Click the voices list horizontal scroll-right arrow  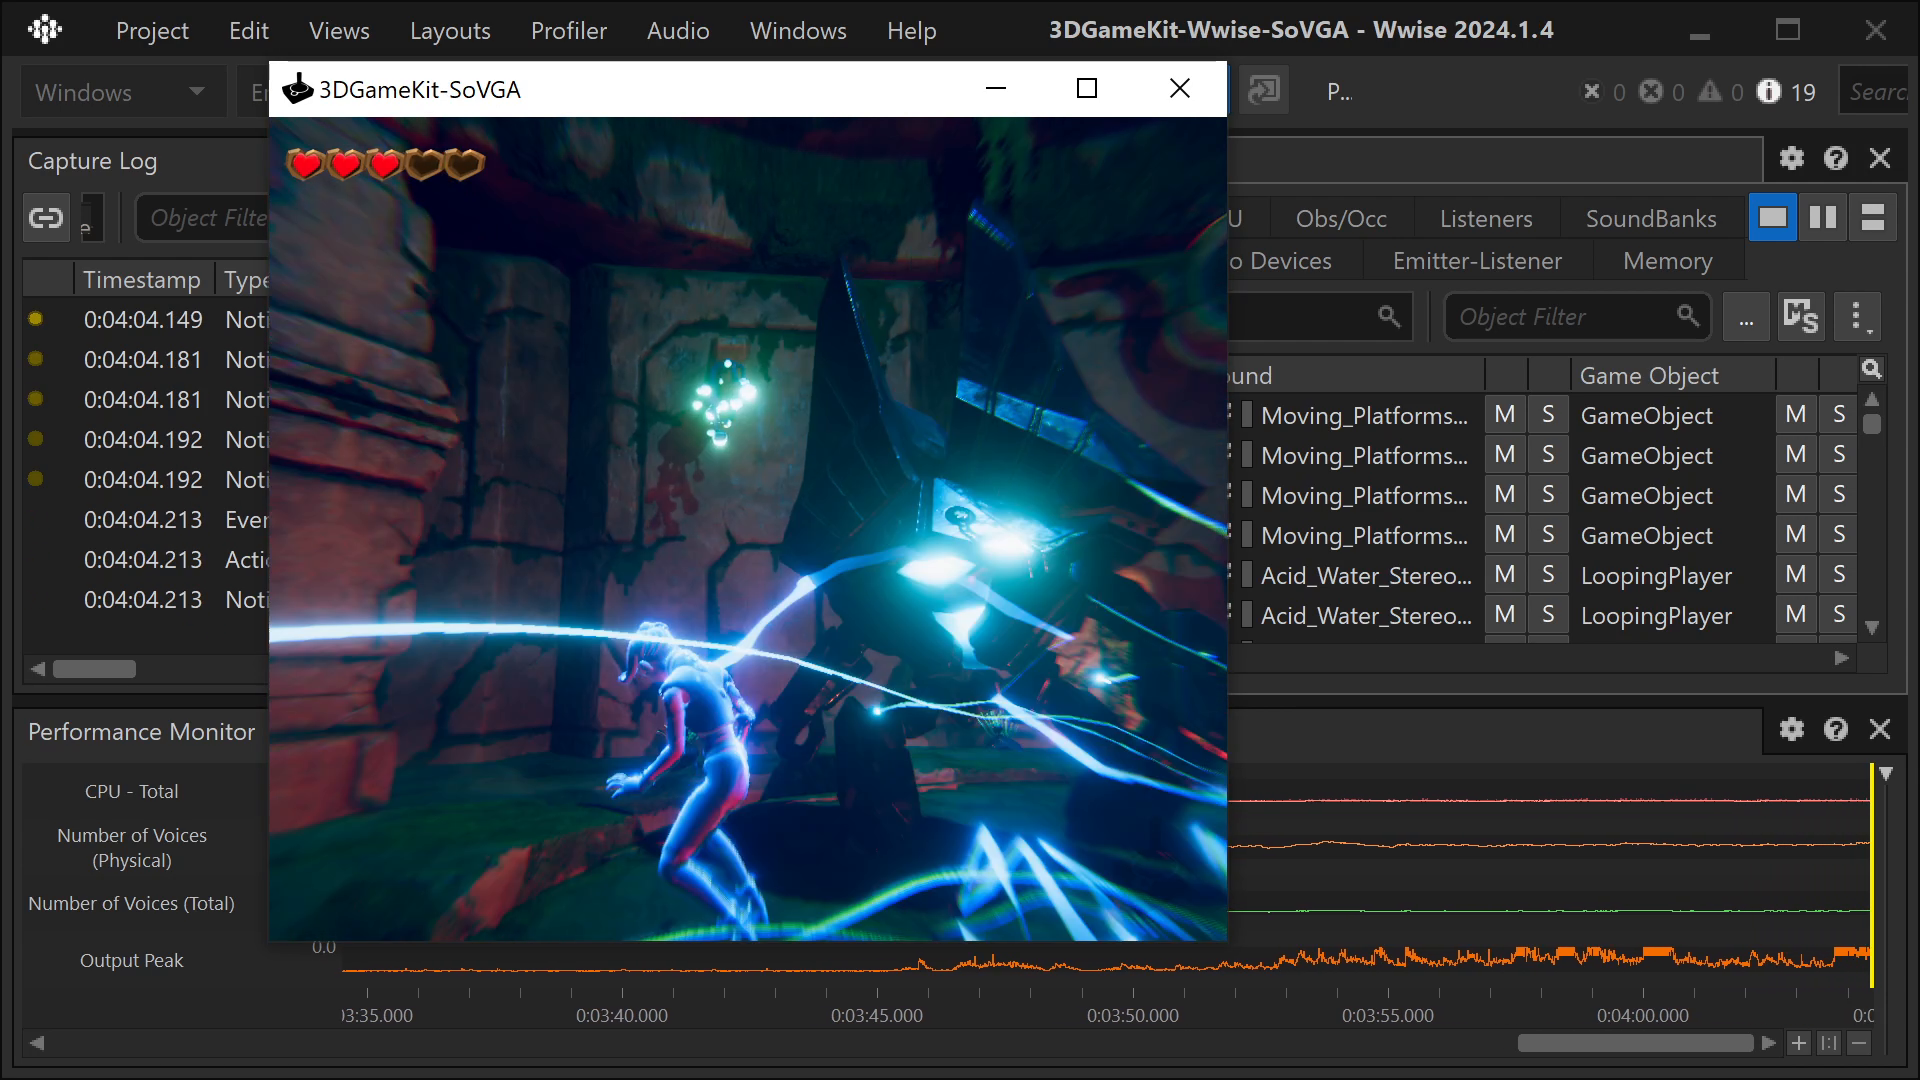point(1842,658)
